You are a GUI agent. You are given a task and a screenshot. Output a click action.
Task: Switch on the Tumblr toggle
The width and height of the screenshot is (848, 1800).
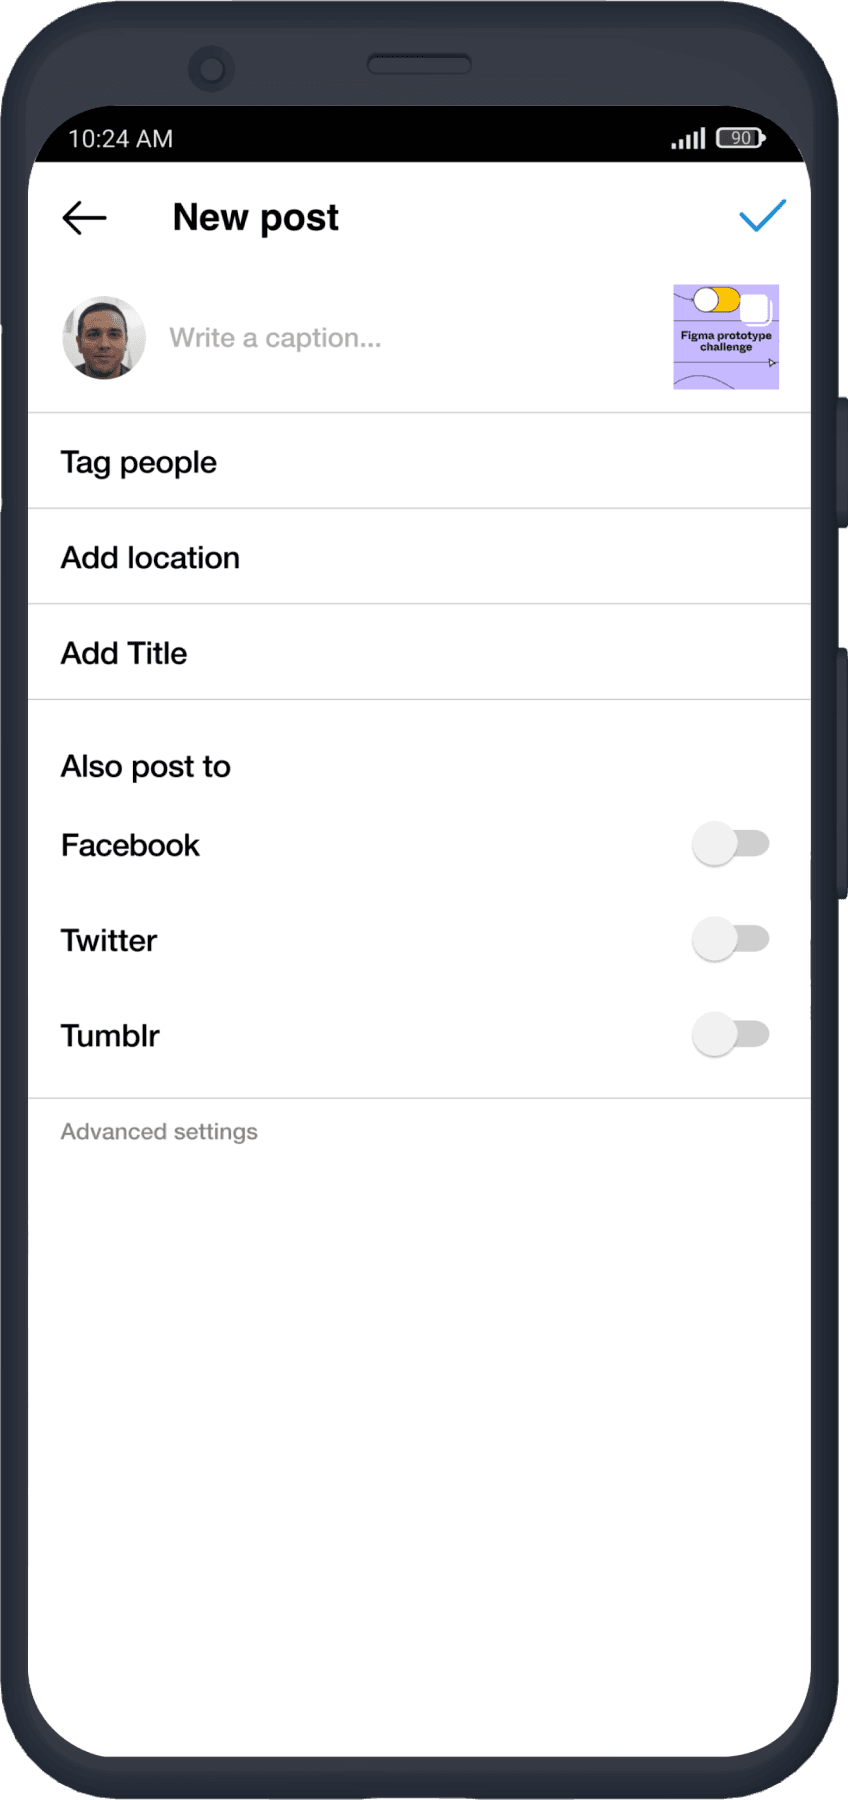pos(731,1034)
